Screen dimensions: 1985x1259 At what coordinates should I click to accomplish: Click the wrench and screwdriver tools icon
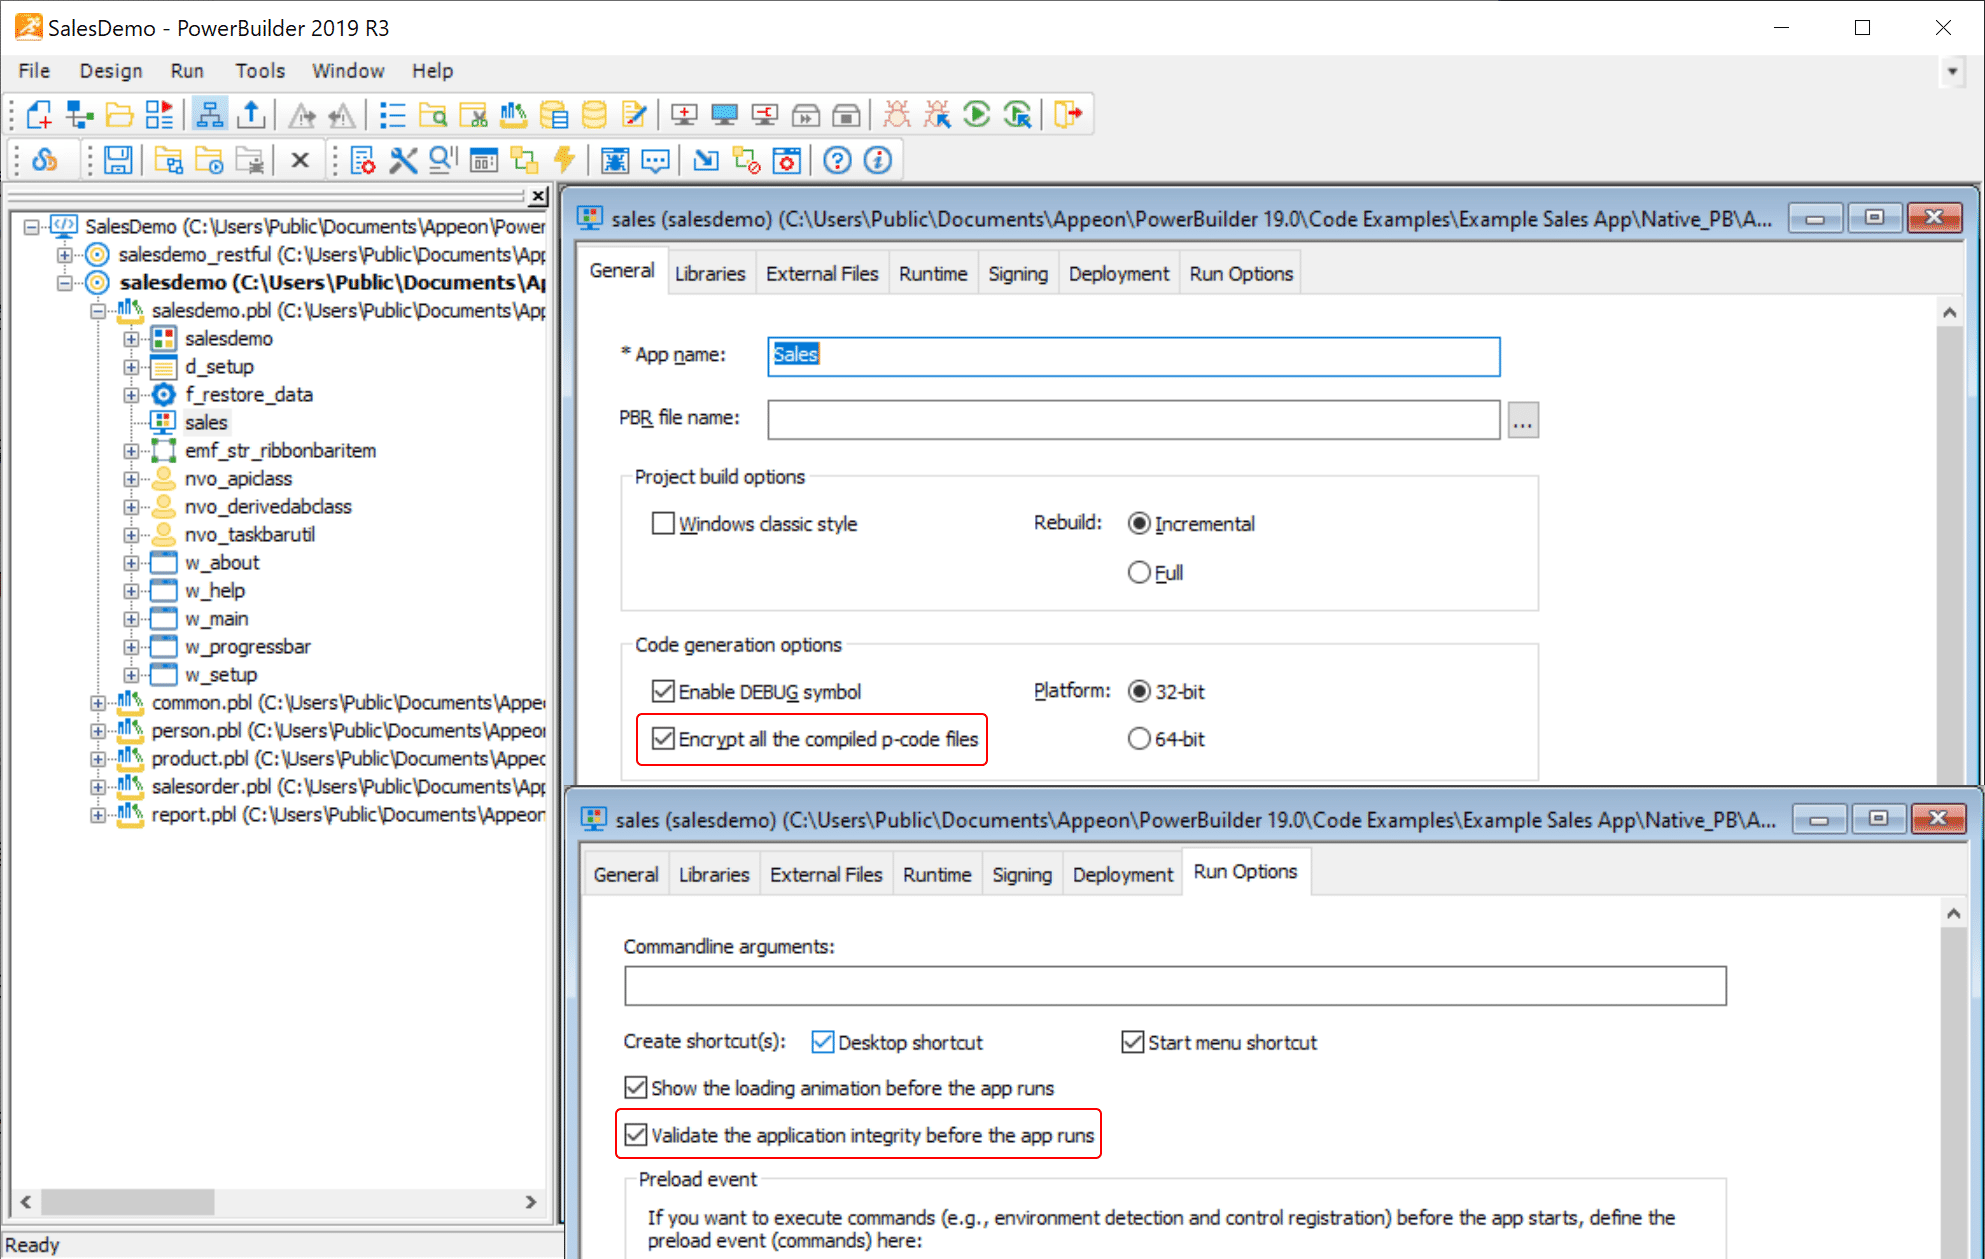coord(402,160)
